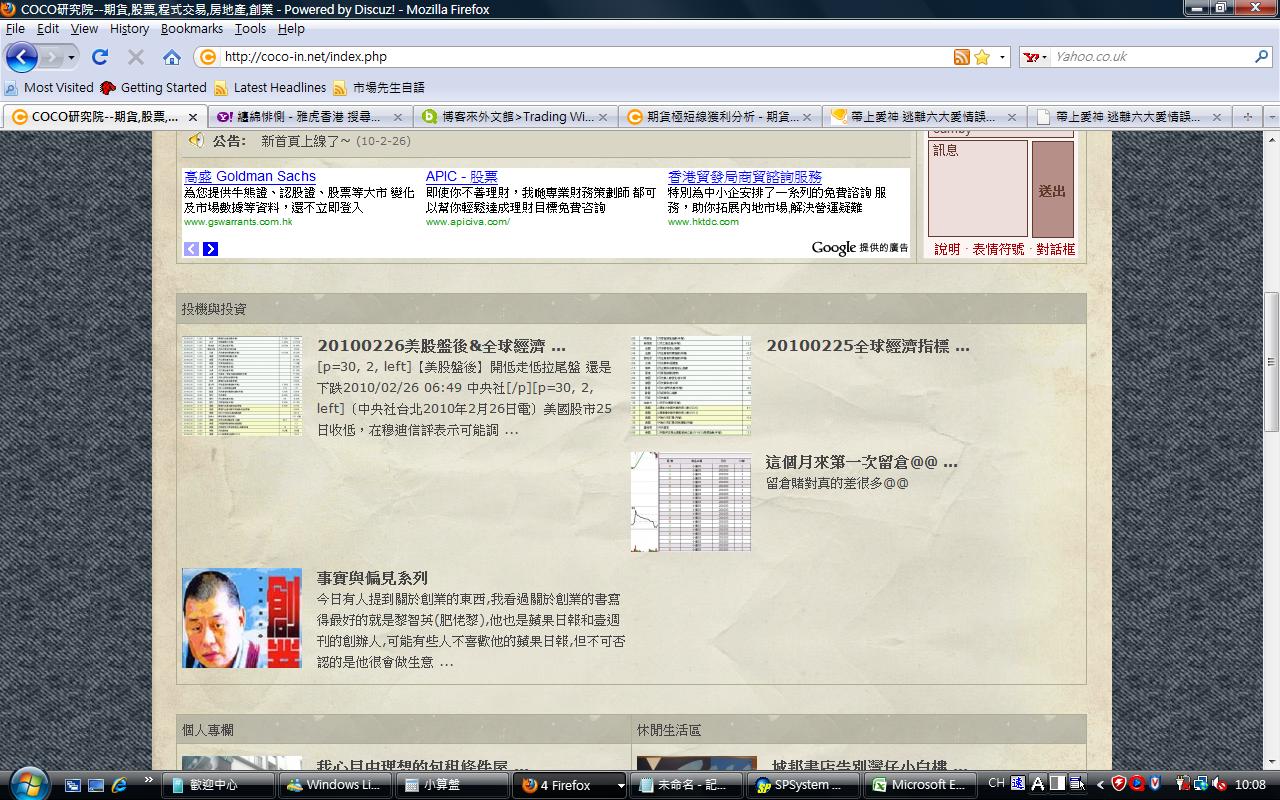Click the Stop loading X icon

tap(136, 57)
